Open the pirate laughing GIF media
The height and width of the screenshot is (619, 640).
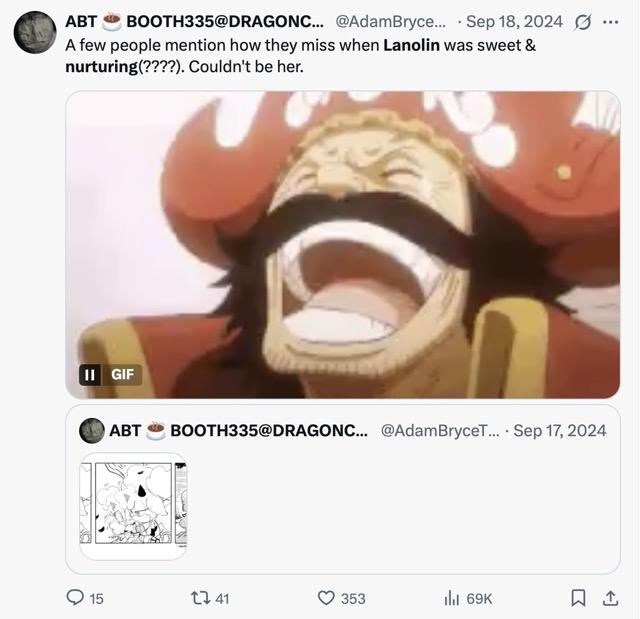[x=342, y=244]
